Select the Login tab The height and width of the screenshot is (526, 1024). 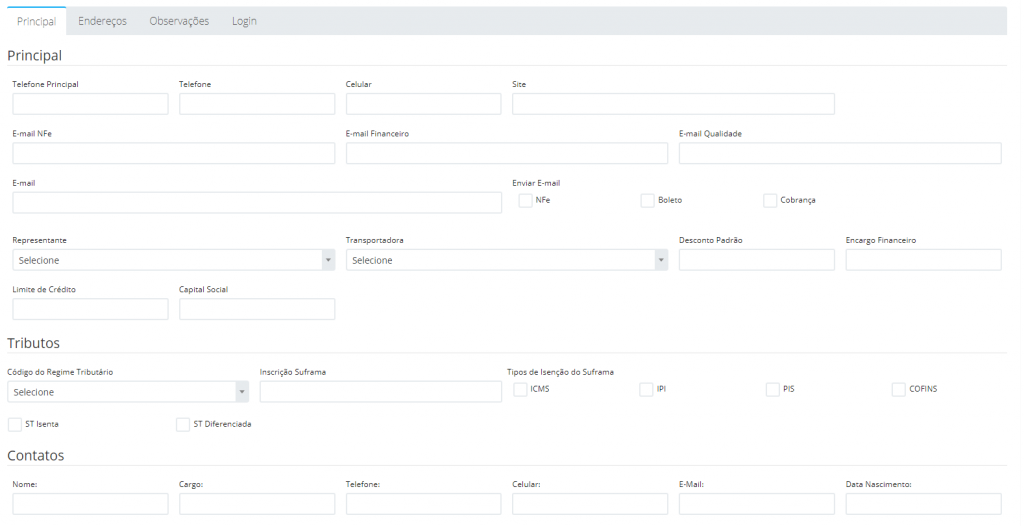point(244,21)
